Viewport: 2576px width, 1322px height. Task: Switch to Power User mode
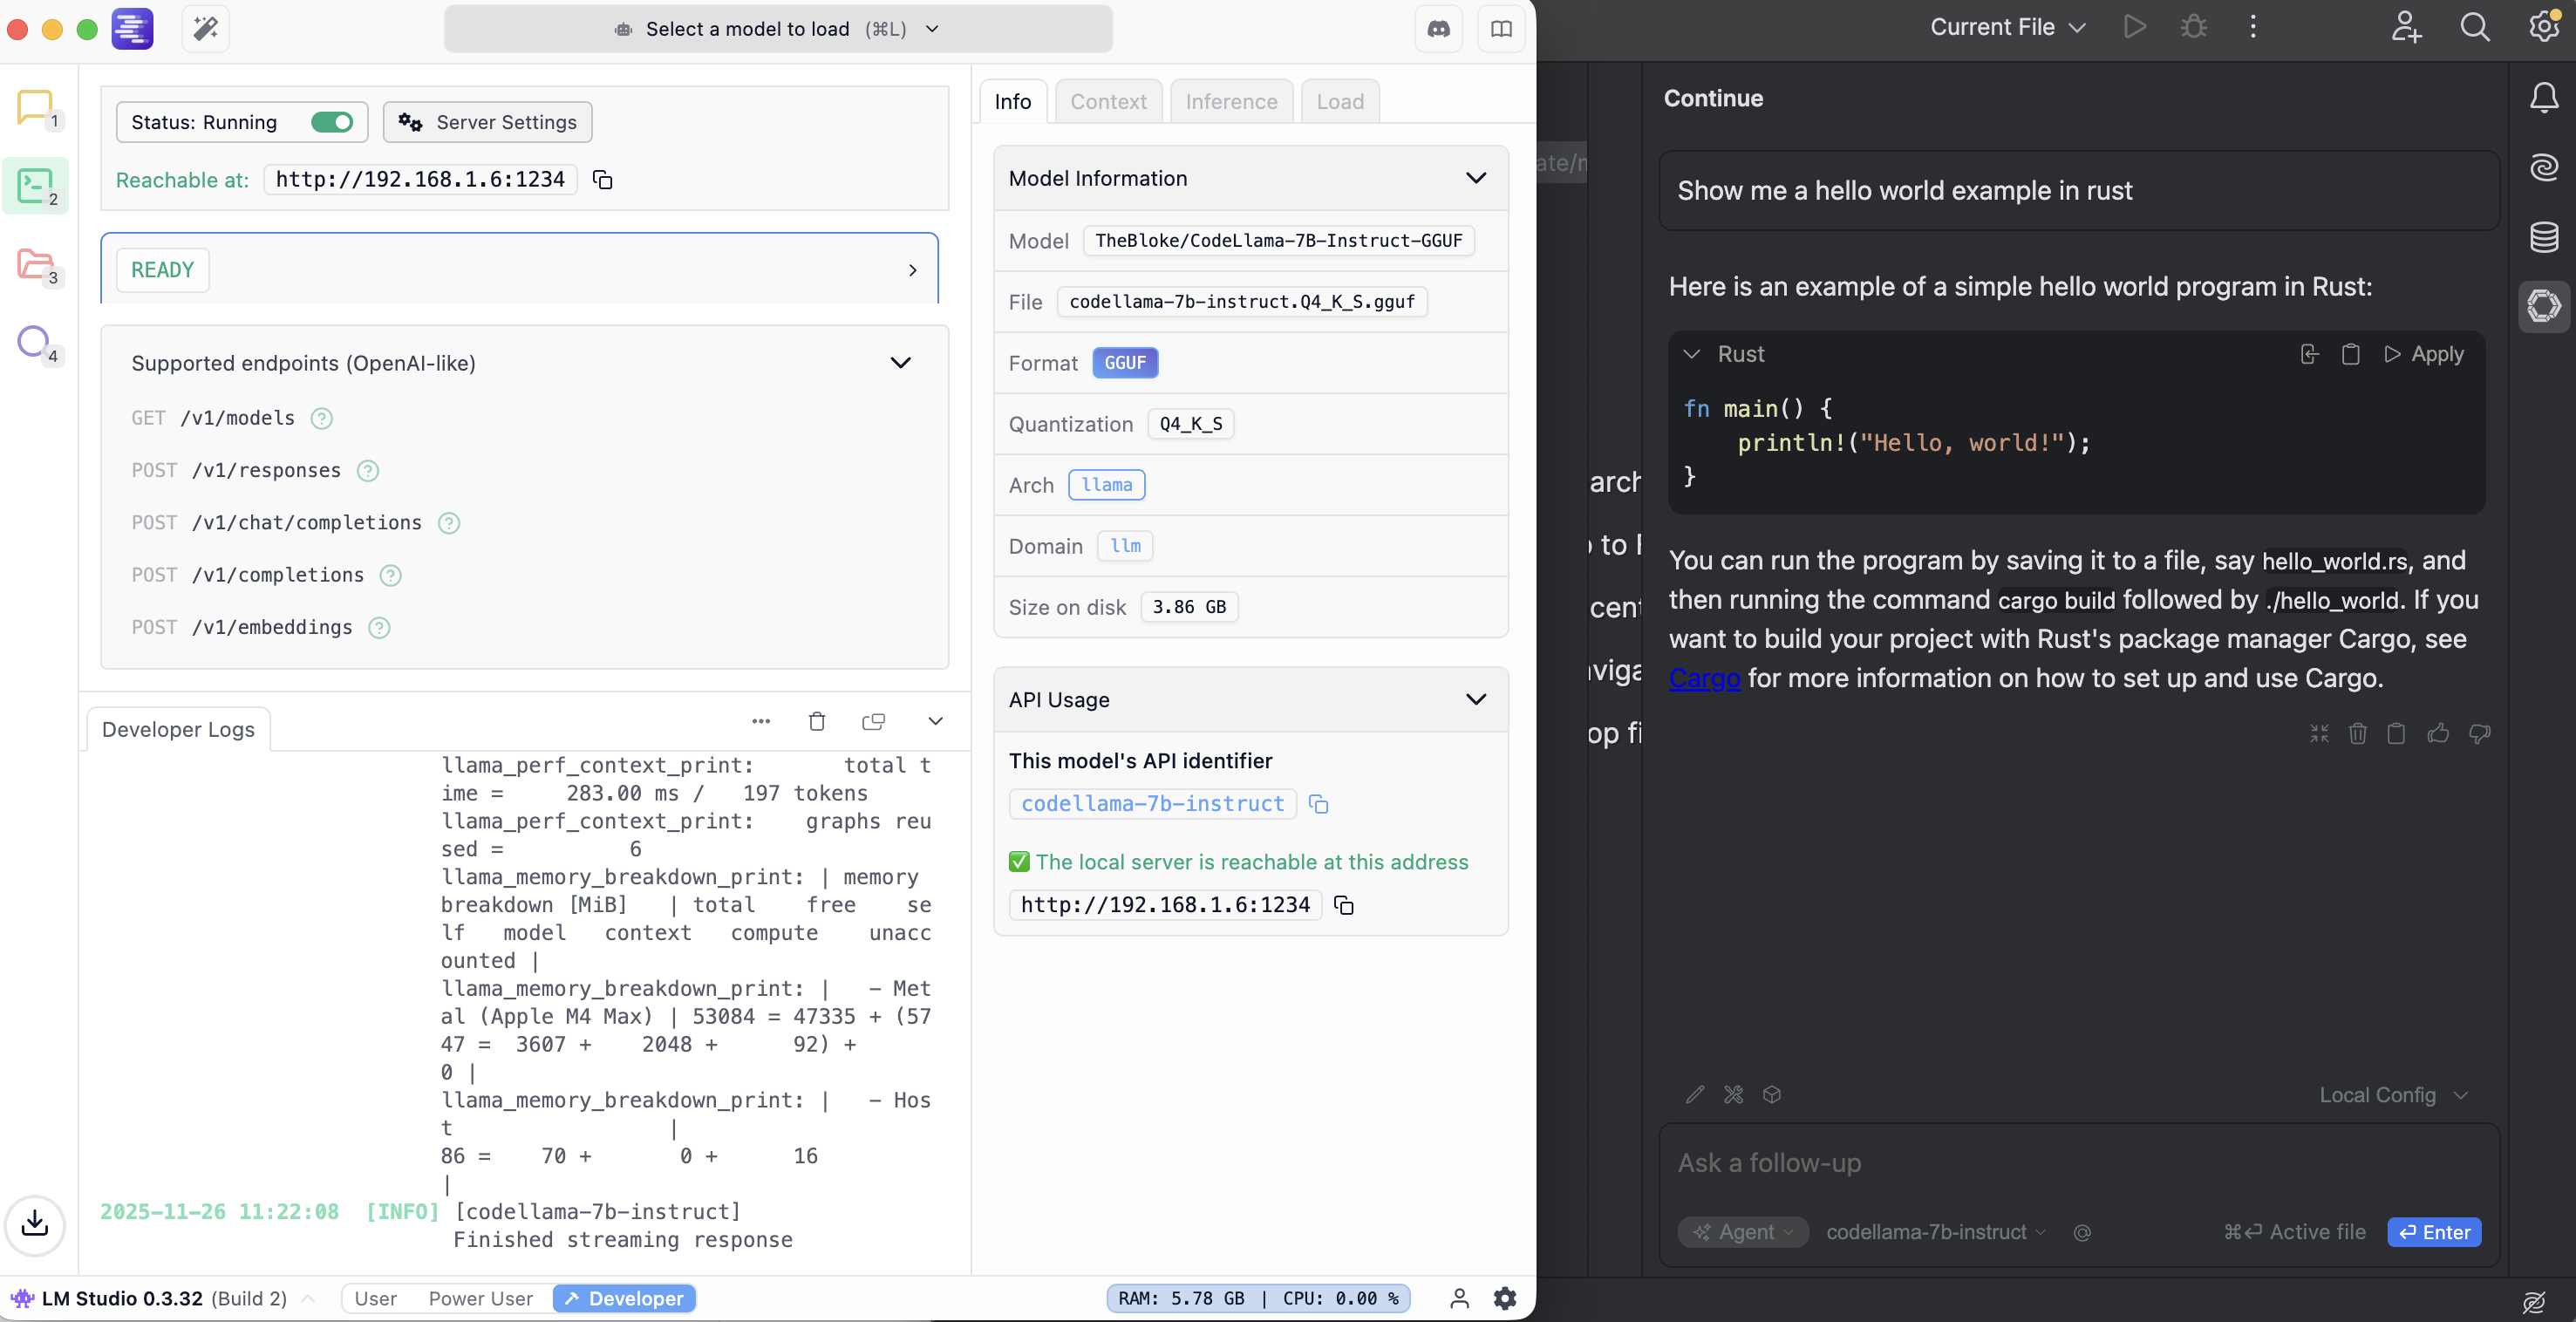coord(480,1298)
